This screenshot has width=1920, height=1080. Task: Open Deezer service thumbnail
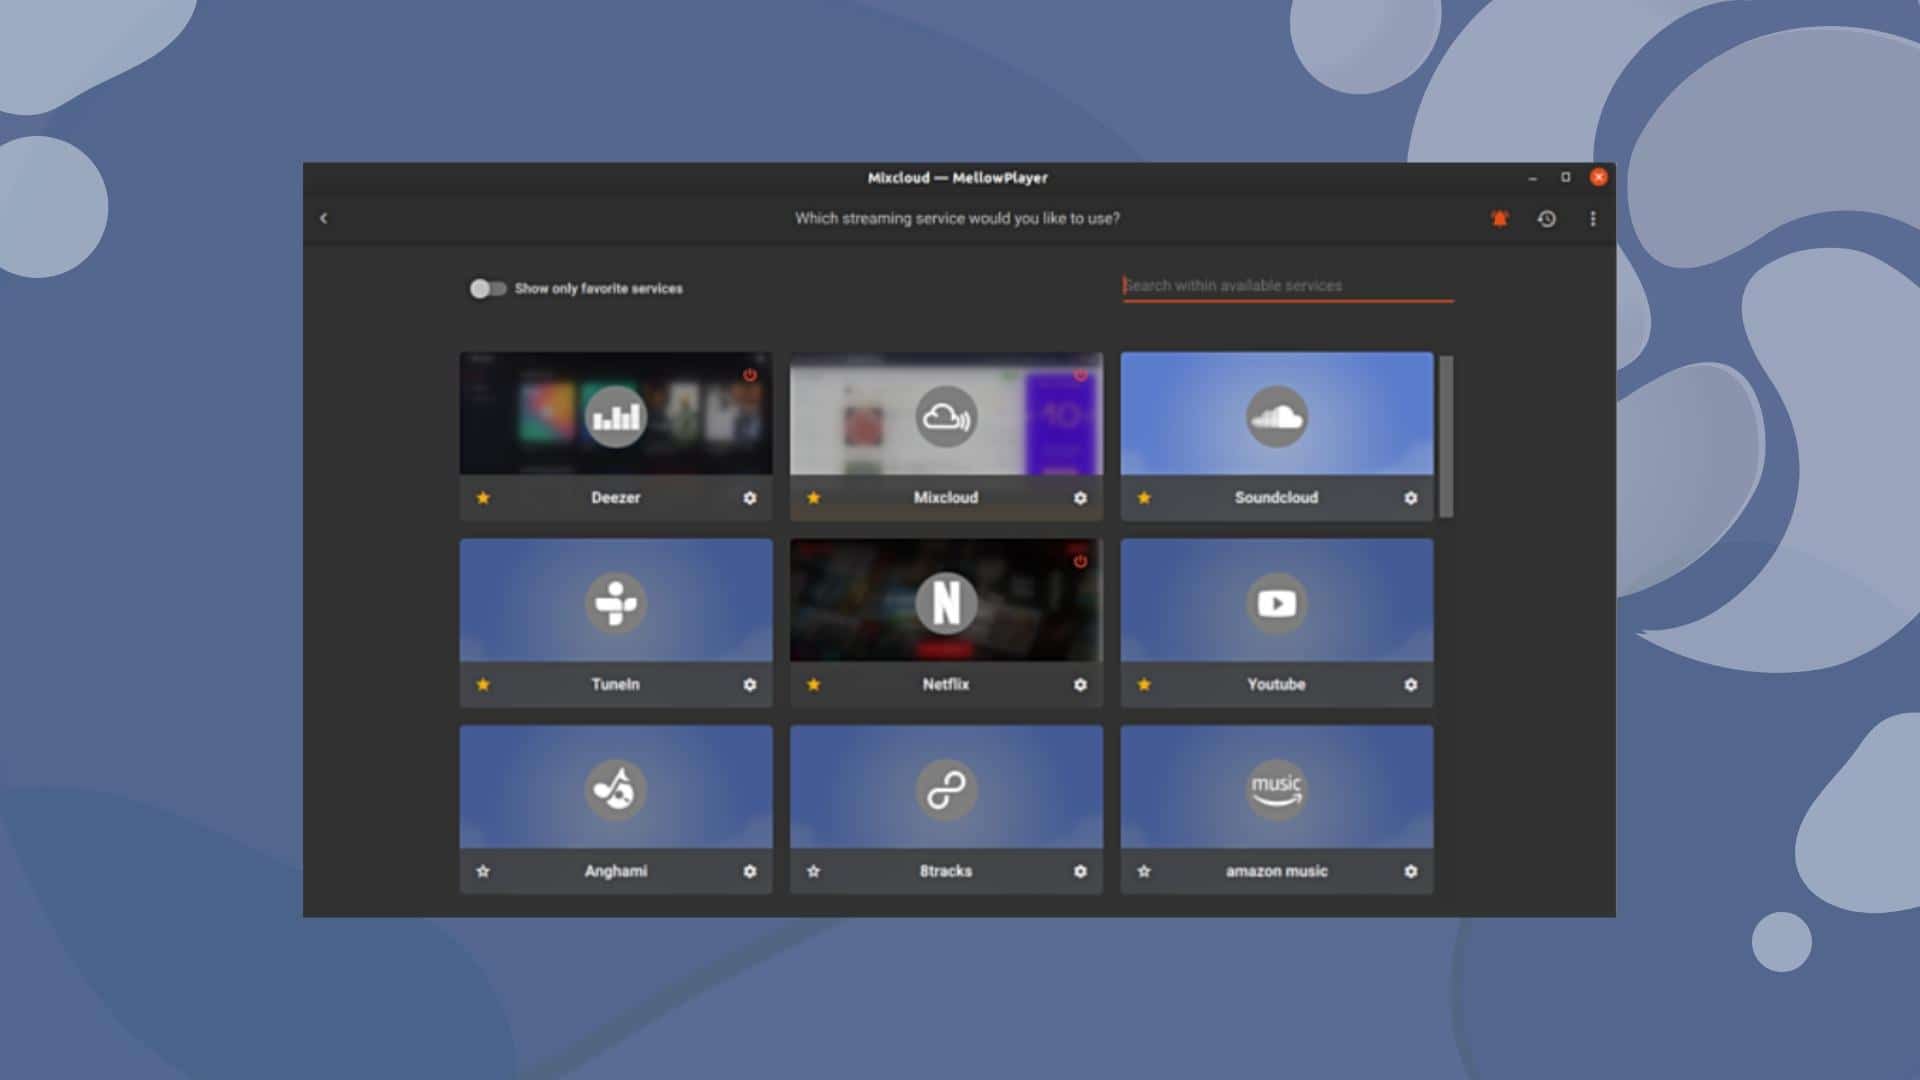coord(616,413)
